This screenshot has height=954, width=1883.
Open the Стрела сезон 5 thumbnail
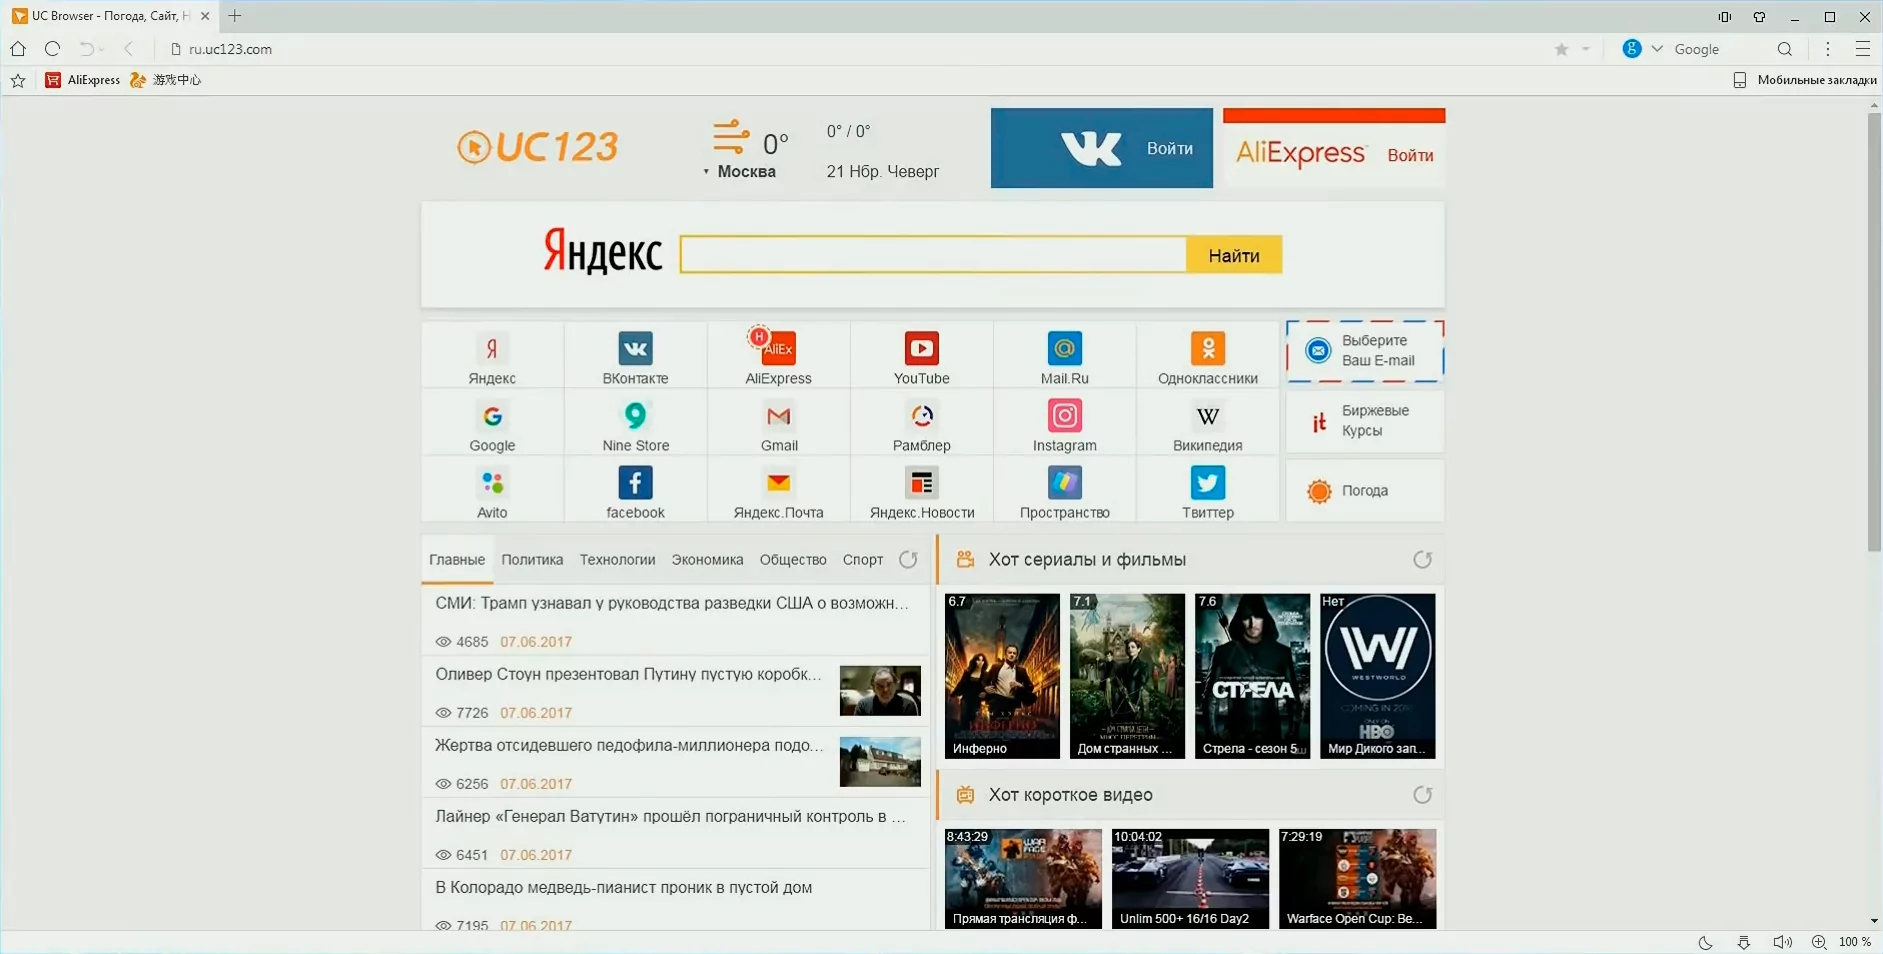1252,676
